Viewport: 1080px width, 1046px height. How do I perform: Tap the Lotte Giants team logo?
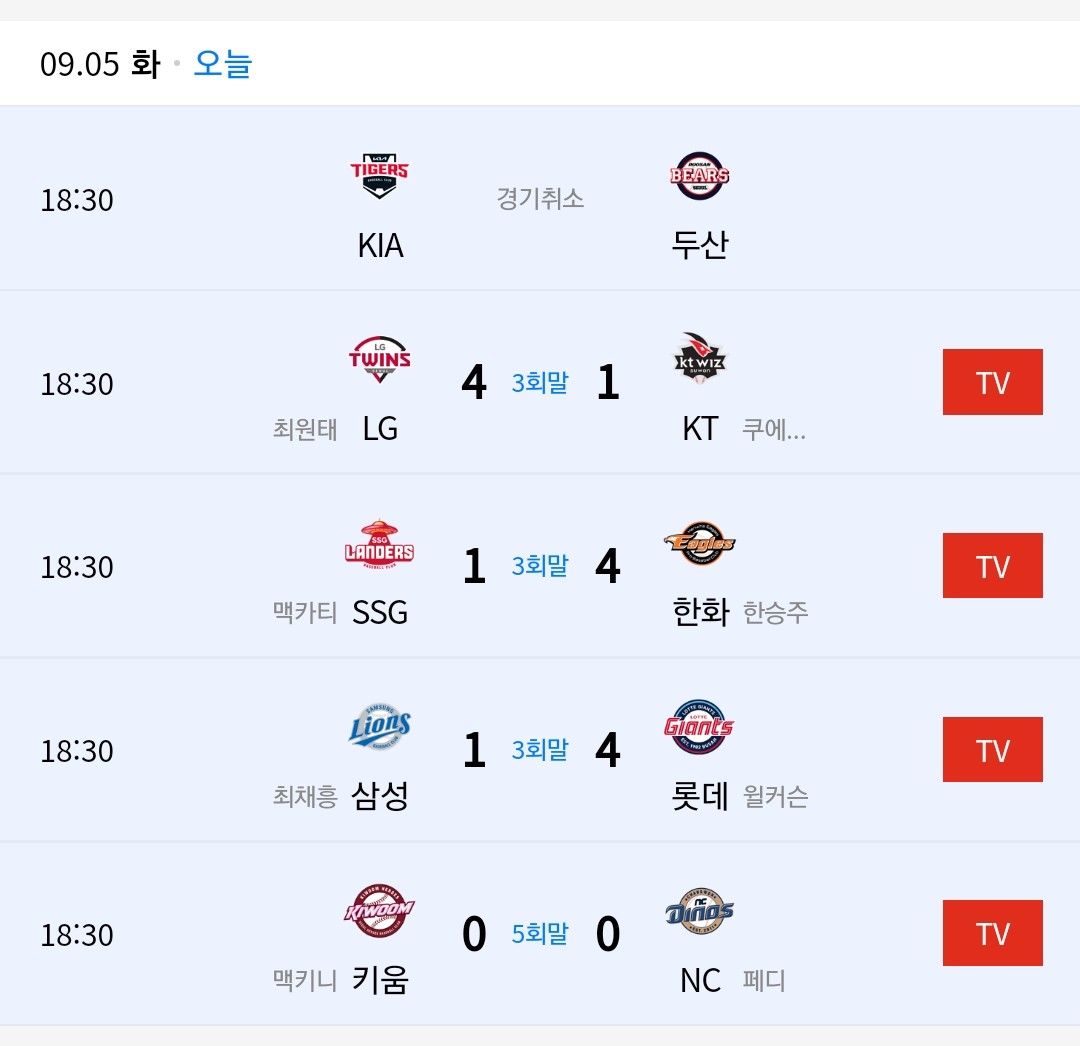click(700, 727)
